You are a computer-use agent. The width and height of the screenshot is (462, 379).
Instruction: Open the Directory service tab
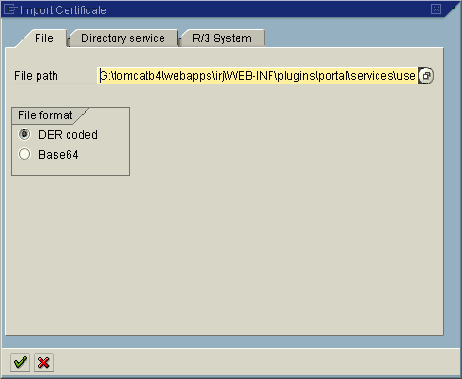pyautogui.click(x=123, y=38)
